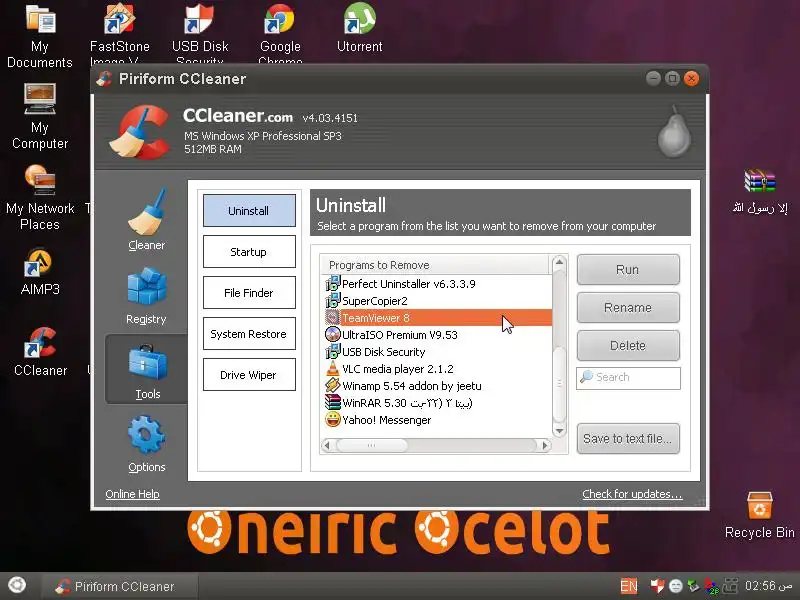
Task: Open the Online Help link
Action: pyautogui.click(x=133, y=494)
